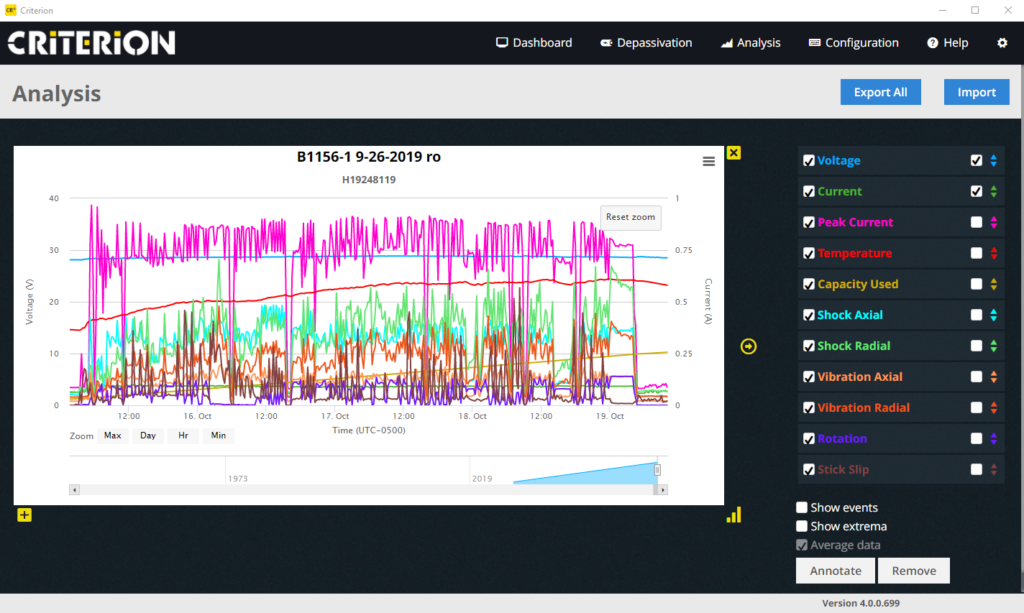Click the Reset zoom button
This screenshot has height=613, width=1024.
[630, 217]
